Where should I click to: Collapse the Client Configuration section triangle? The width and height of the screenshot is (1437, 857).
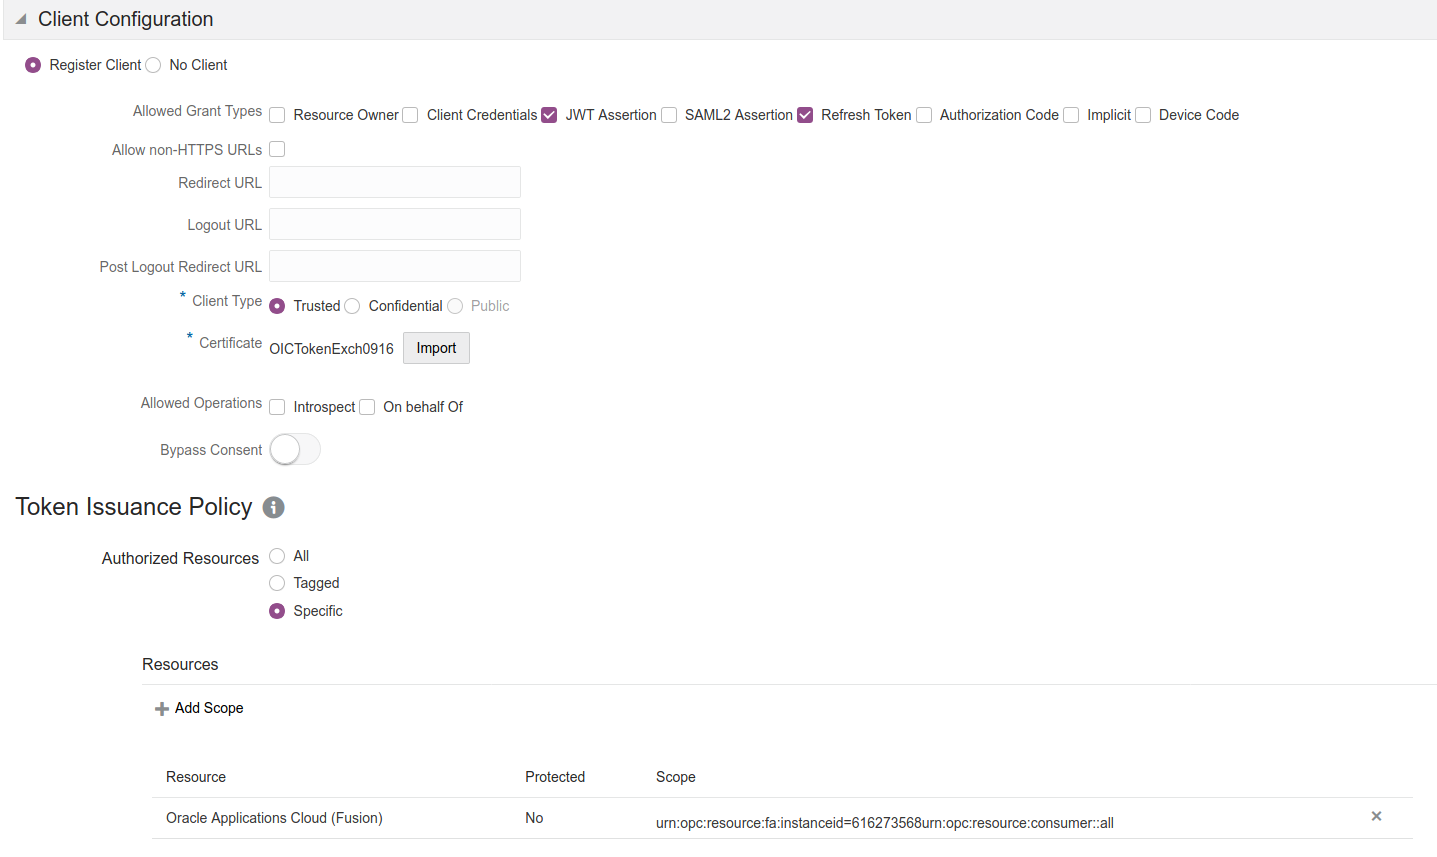(x=21, y=20)
